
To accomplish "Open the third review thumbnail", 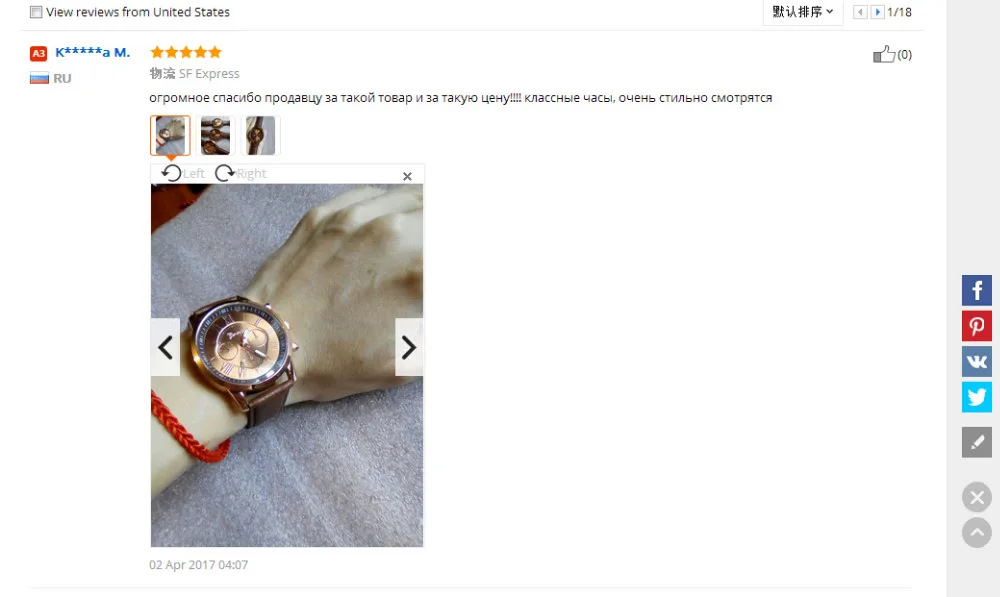I will (x=260, y=135).
